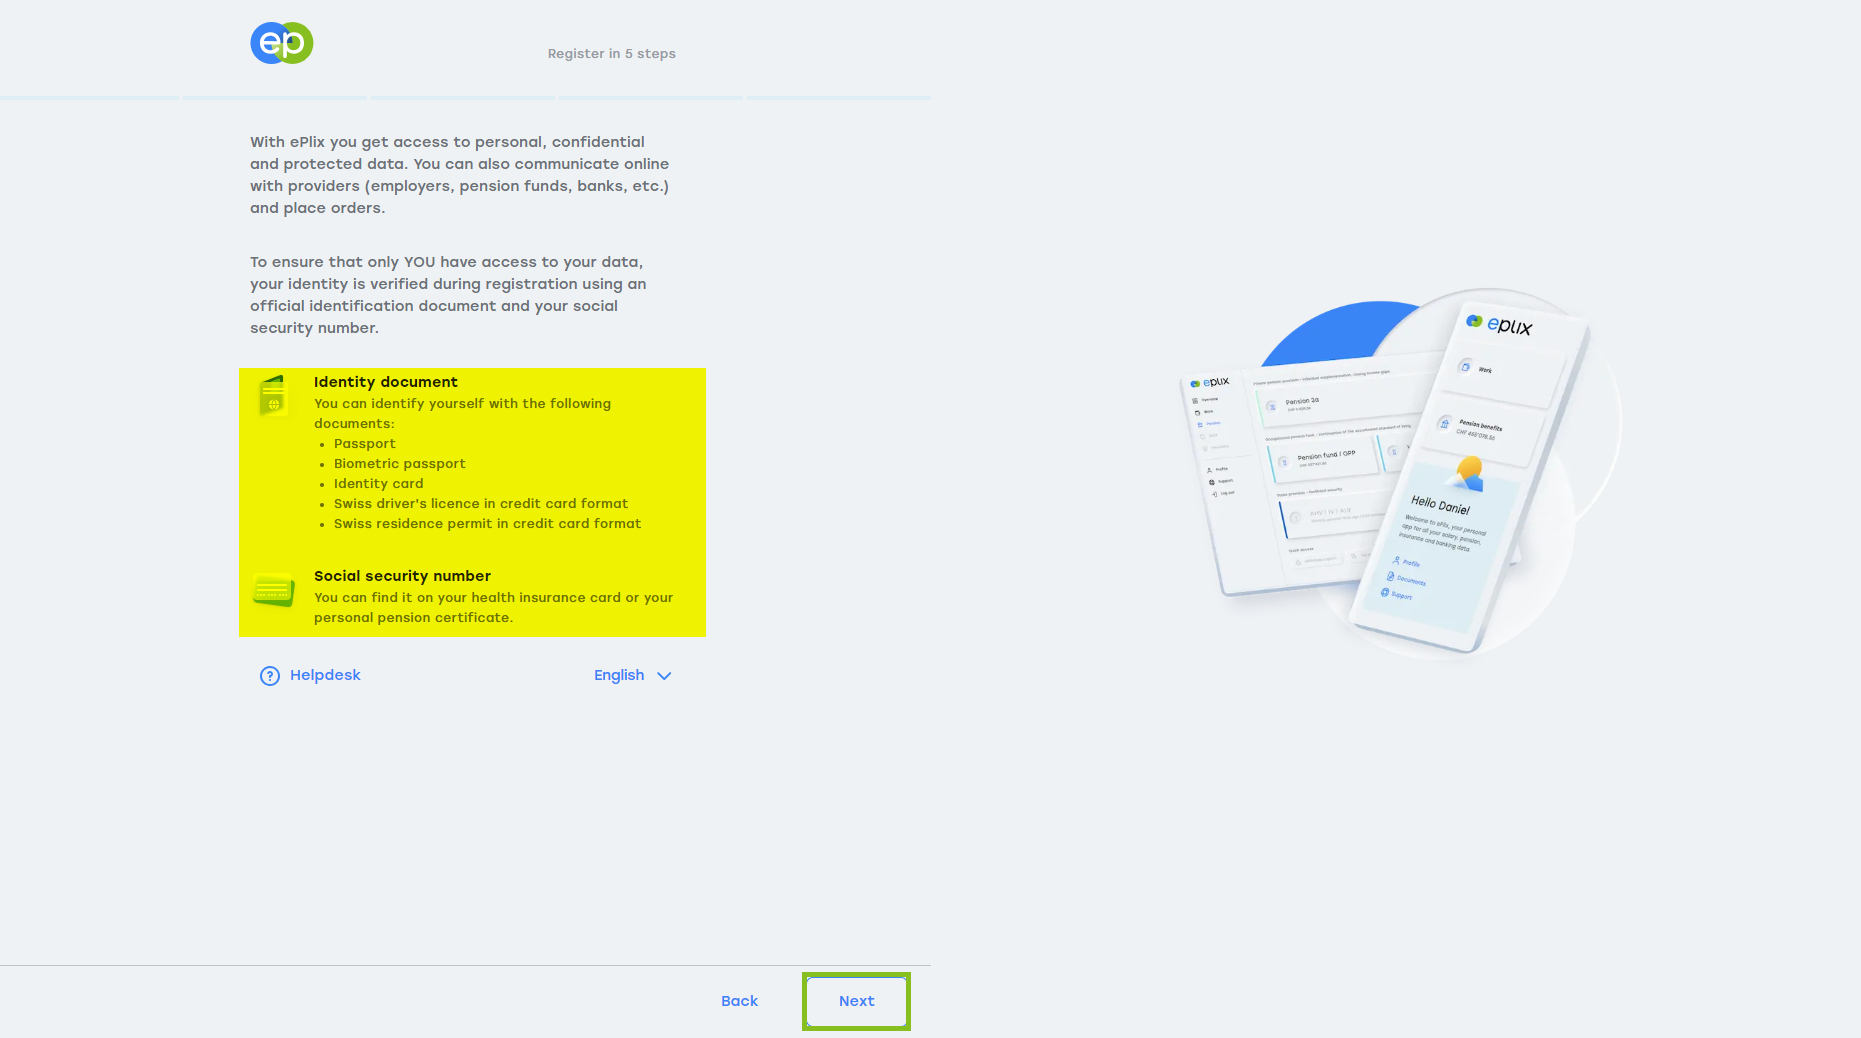Click the last registration step segment
Screen dimensions: 1861x1038
point(838,99)
